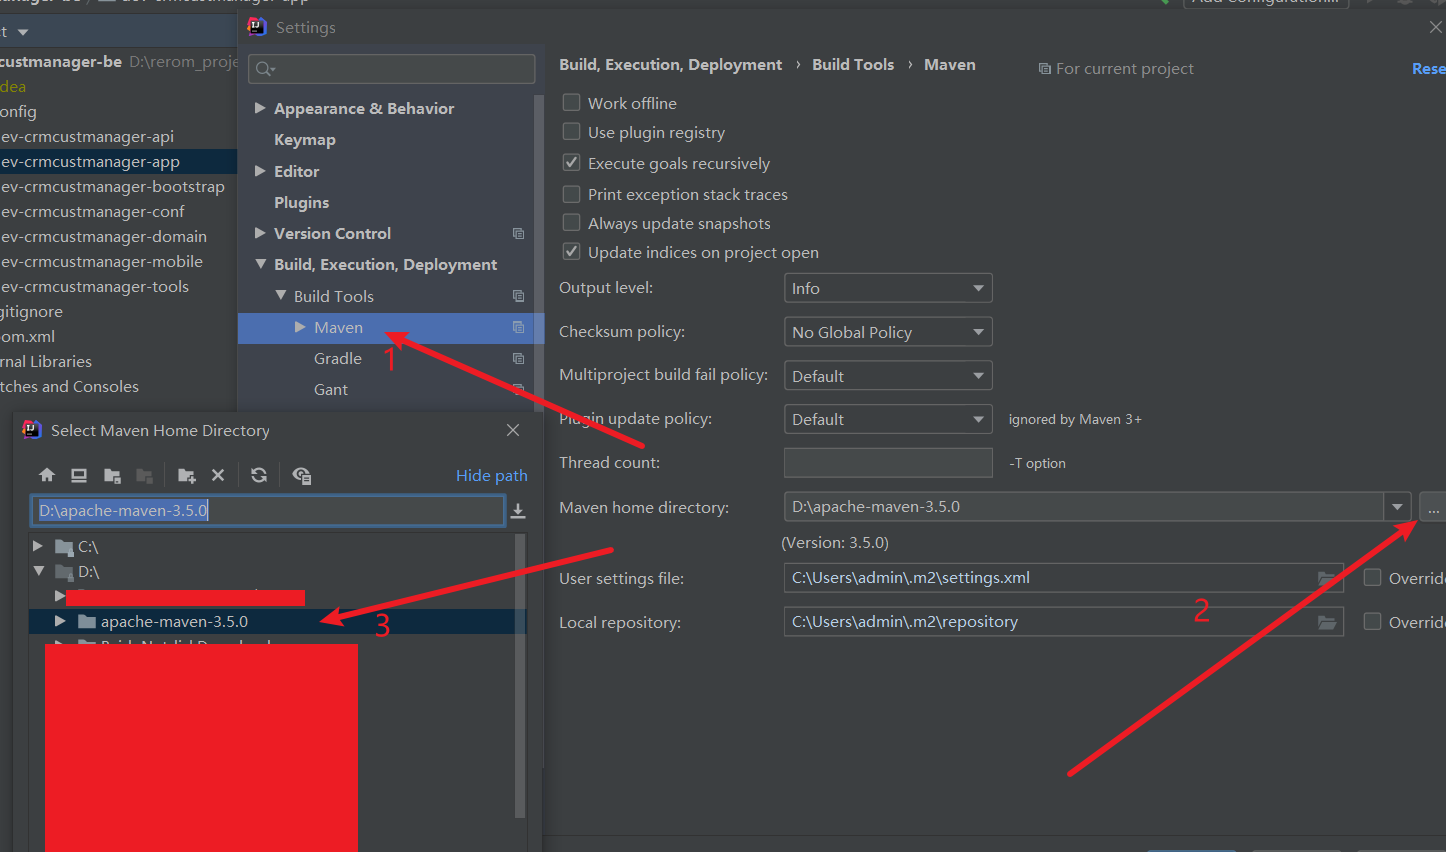Click Reset link in Settings
1446x852 pixels.
[1428, 68]
